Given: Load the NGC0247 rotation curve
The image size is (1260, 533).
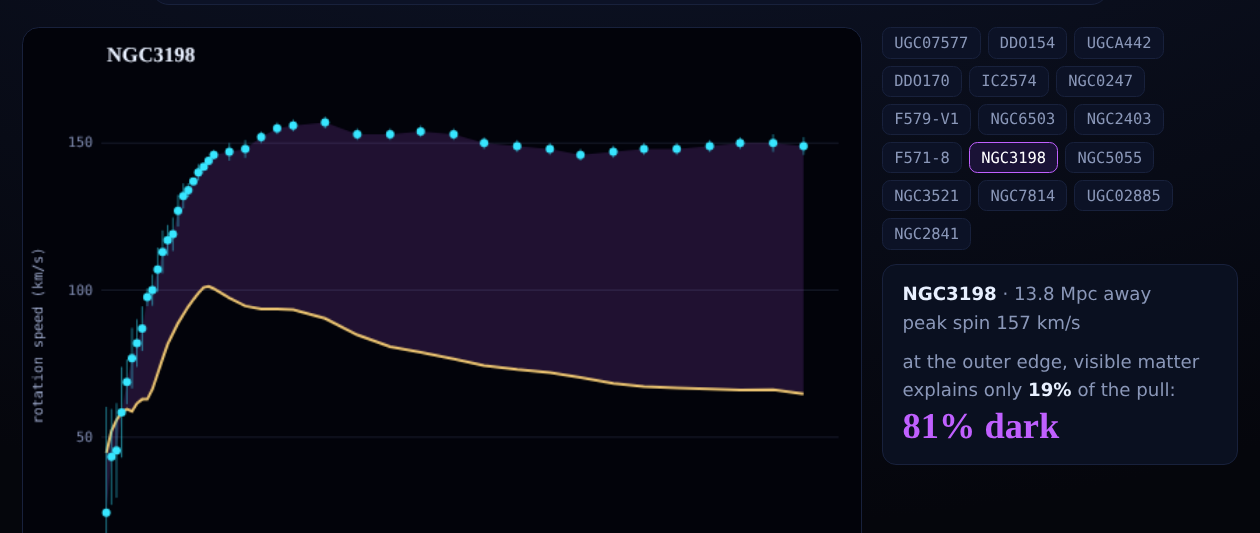Looking at the screenshot, I should 1100,81.
